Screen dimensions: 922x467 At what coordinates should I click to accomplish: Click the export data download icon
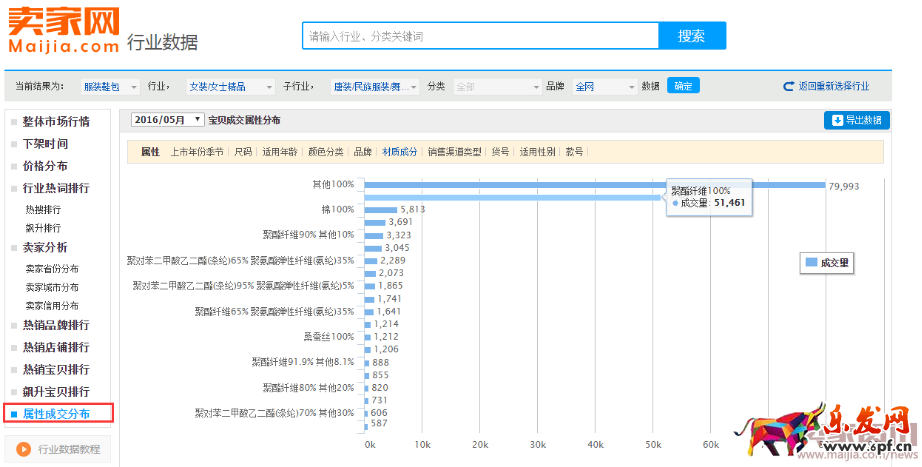[x=837, y=121]
